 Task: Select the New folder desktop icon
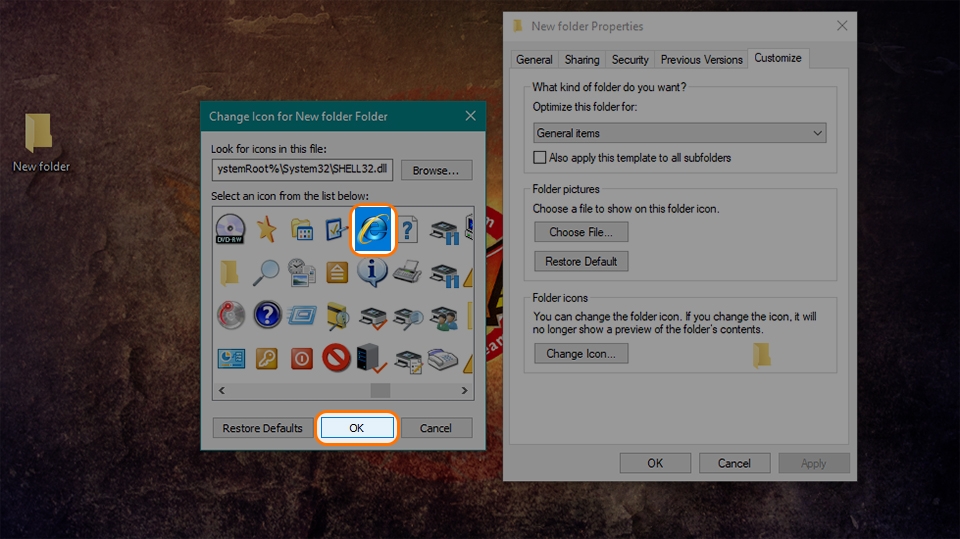(x=40, y=143)
